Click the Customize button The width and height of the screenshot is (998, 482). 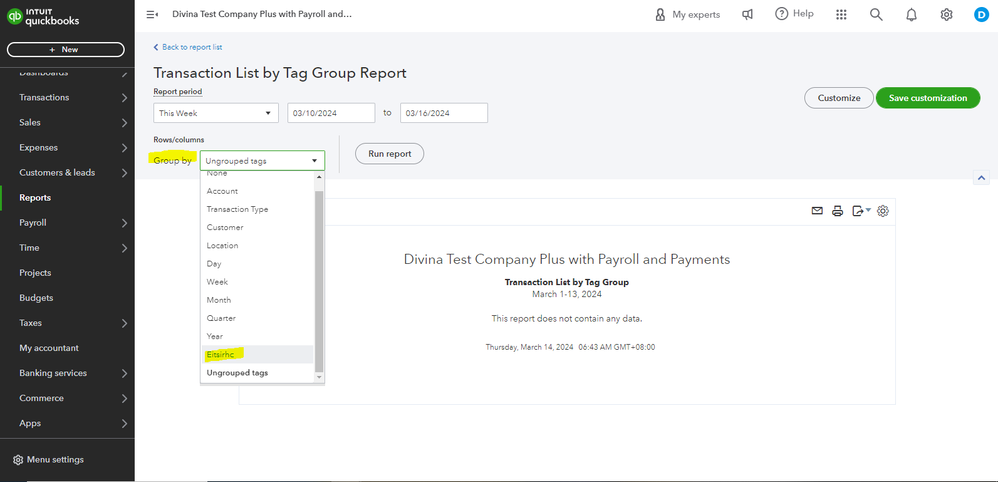839,98
